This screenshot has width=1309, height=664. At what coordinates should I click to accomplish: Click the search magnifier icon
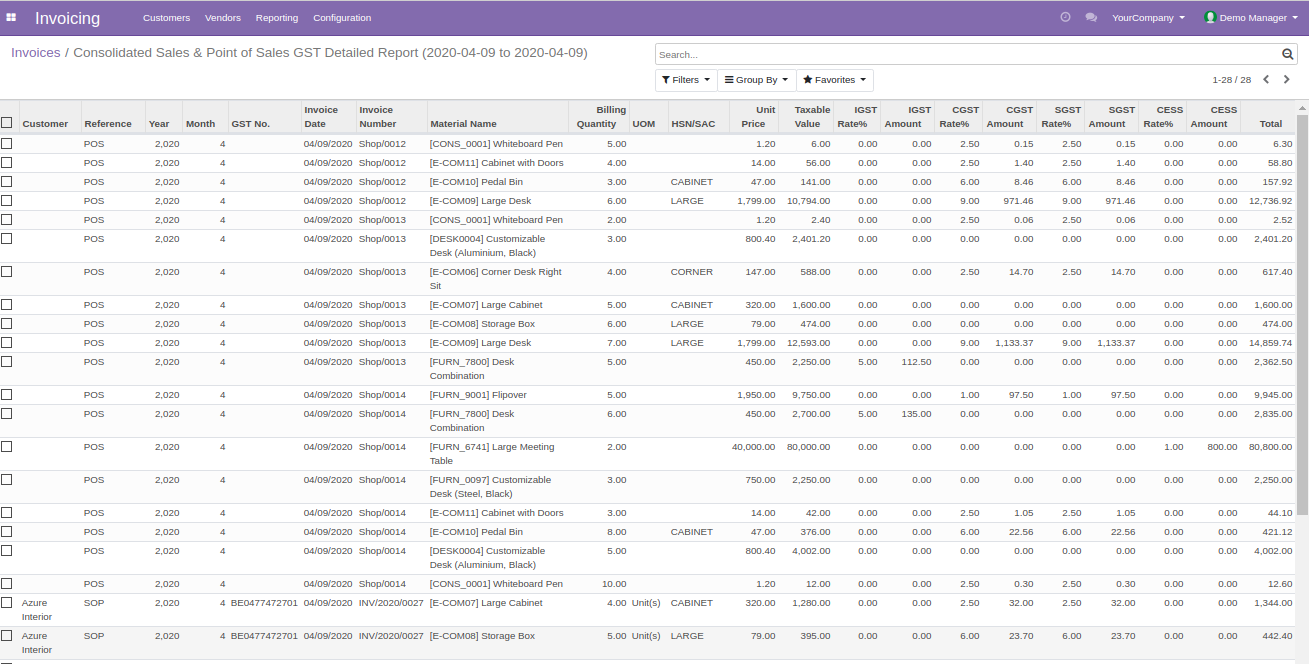pos(1287,53)
